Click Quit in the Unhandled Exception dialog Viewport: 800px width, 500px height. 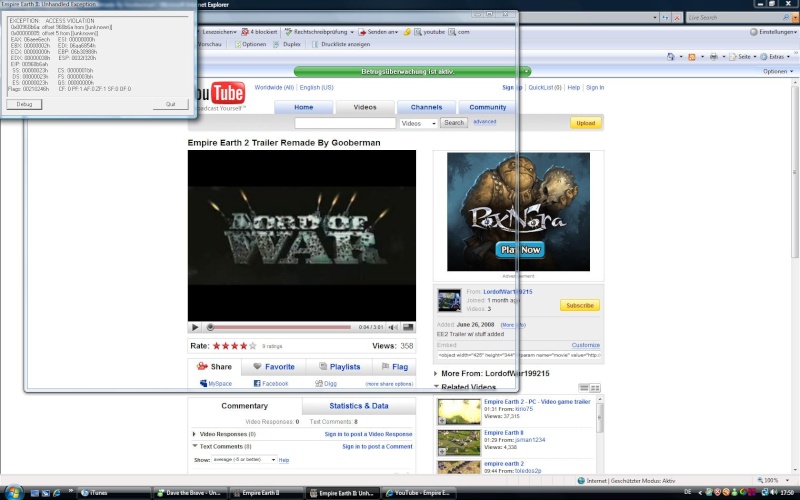(170, 104)
